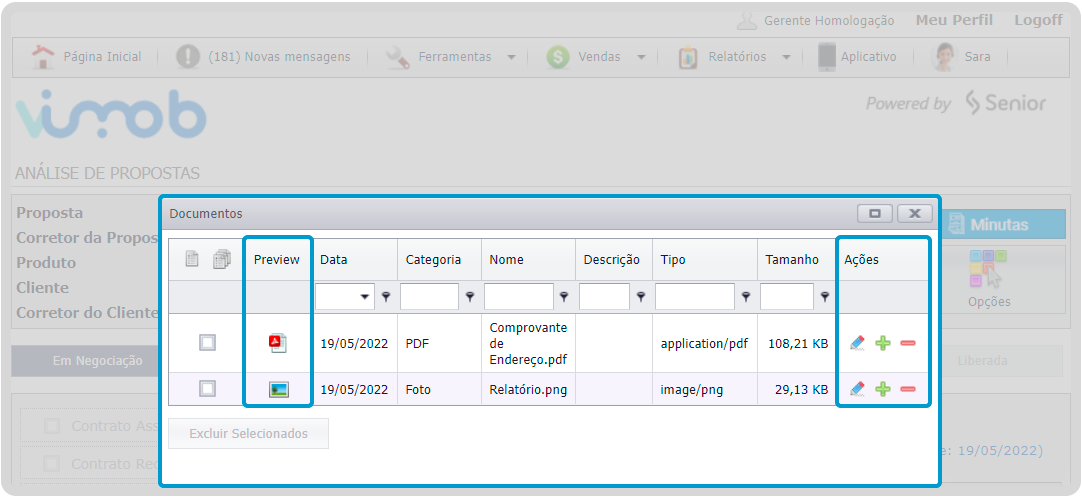Click the Logoff link
This screenshot has height=497, width=1082.
coord(1038,20)
